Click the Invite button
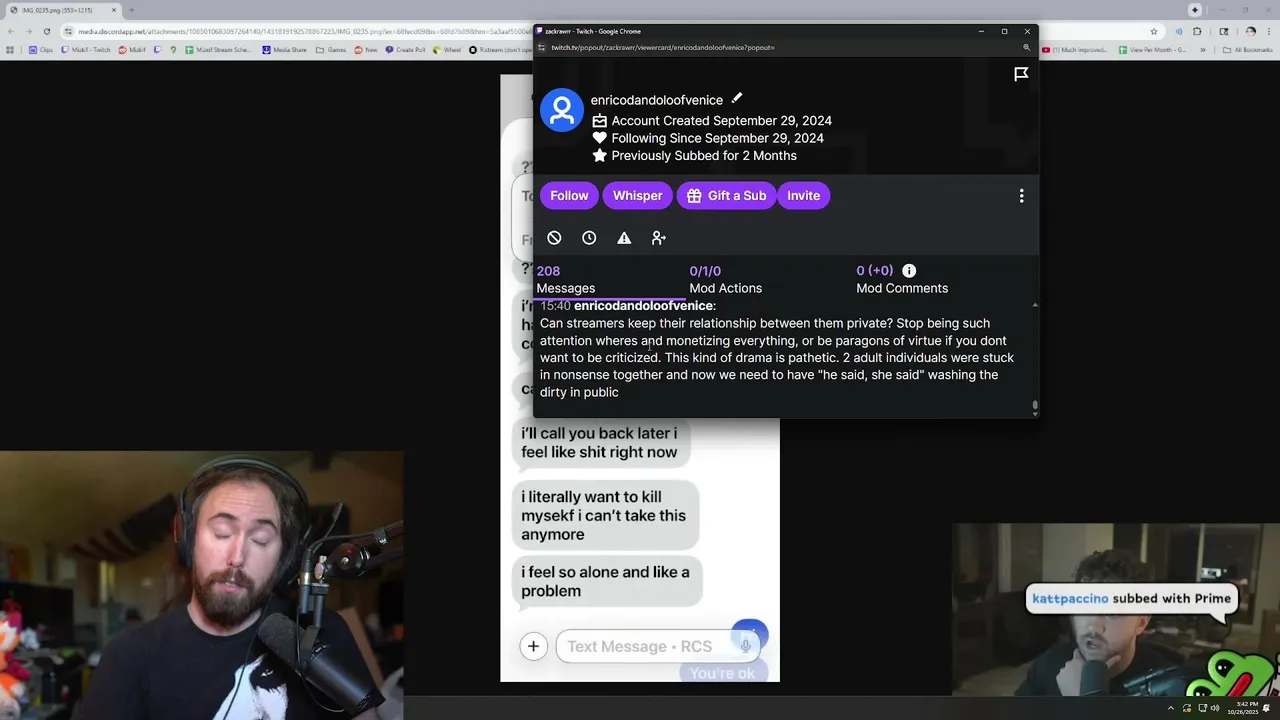 pyautogui.click(x=803, y=196)
